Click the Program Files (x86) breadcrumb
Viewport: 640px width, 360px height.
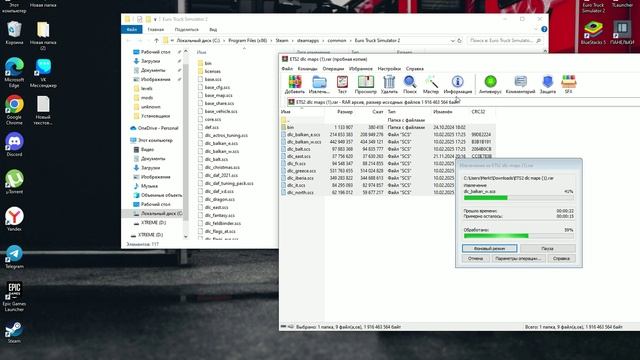(x=248, y=40)
